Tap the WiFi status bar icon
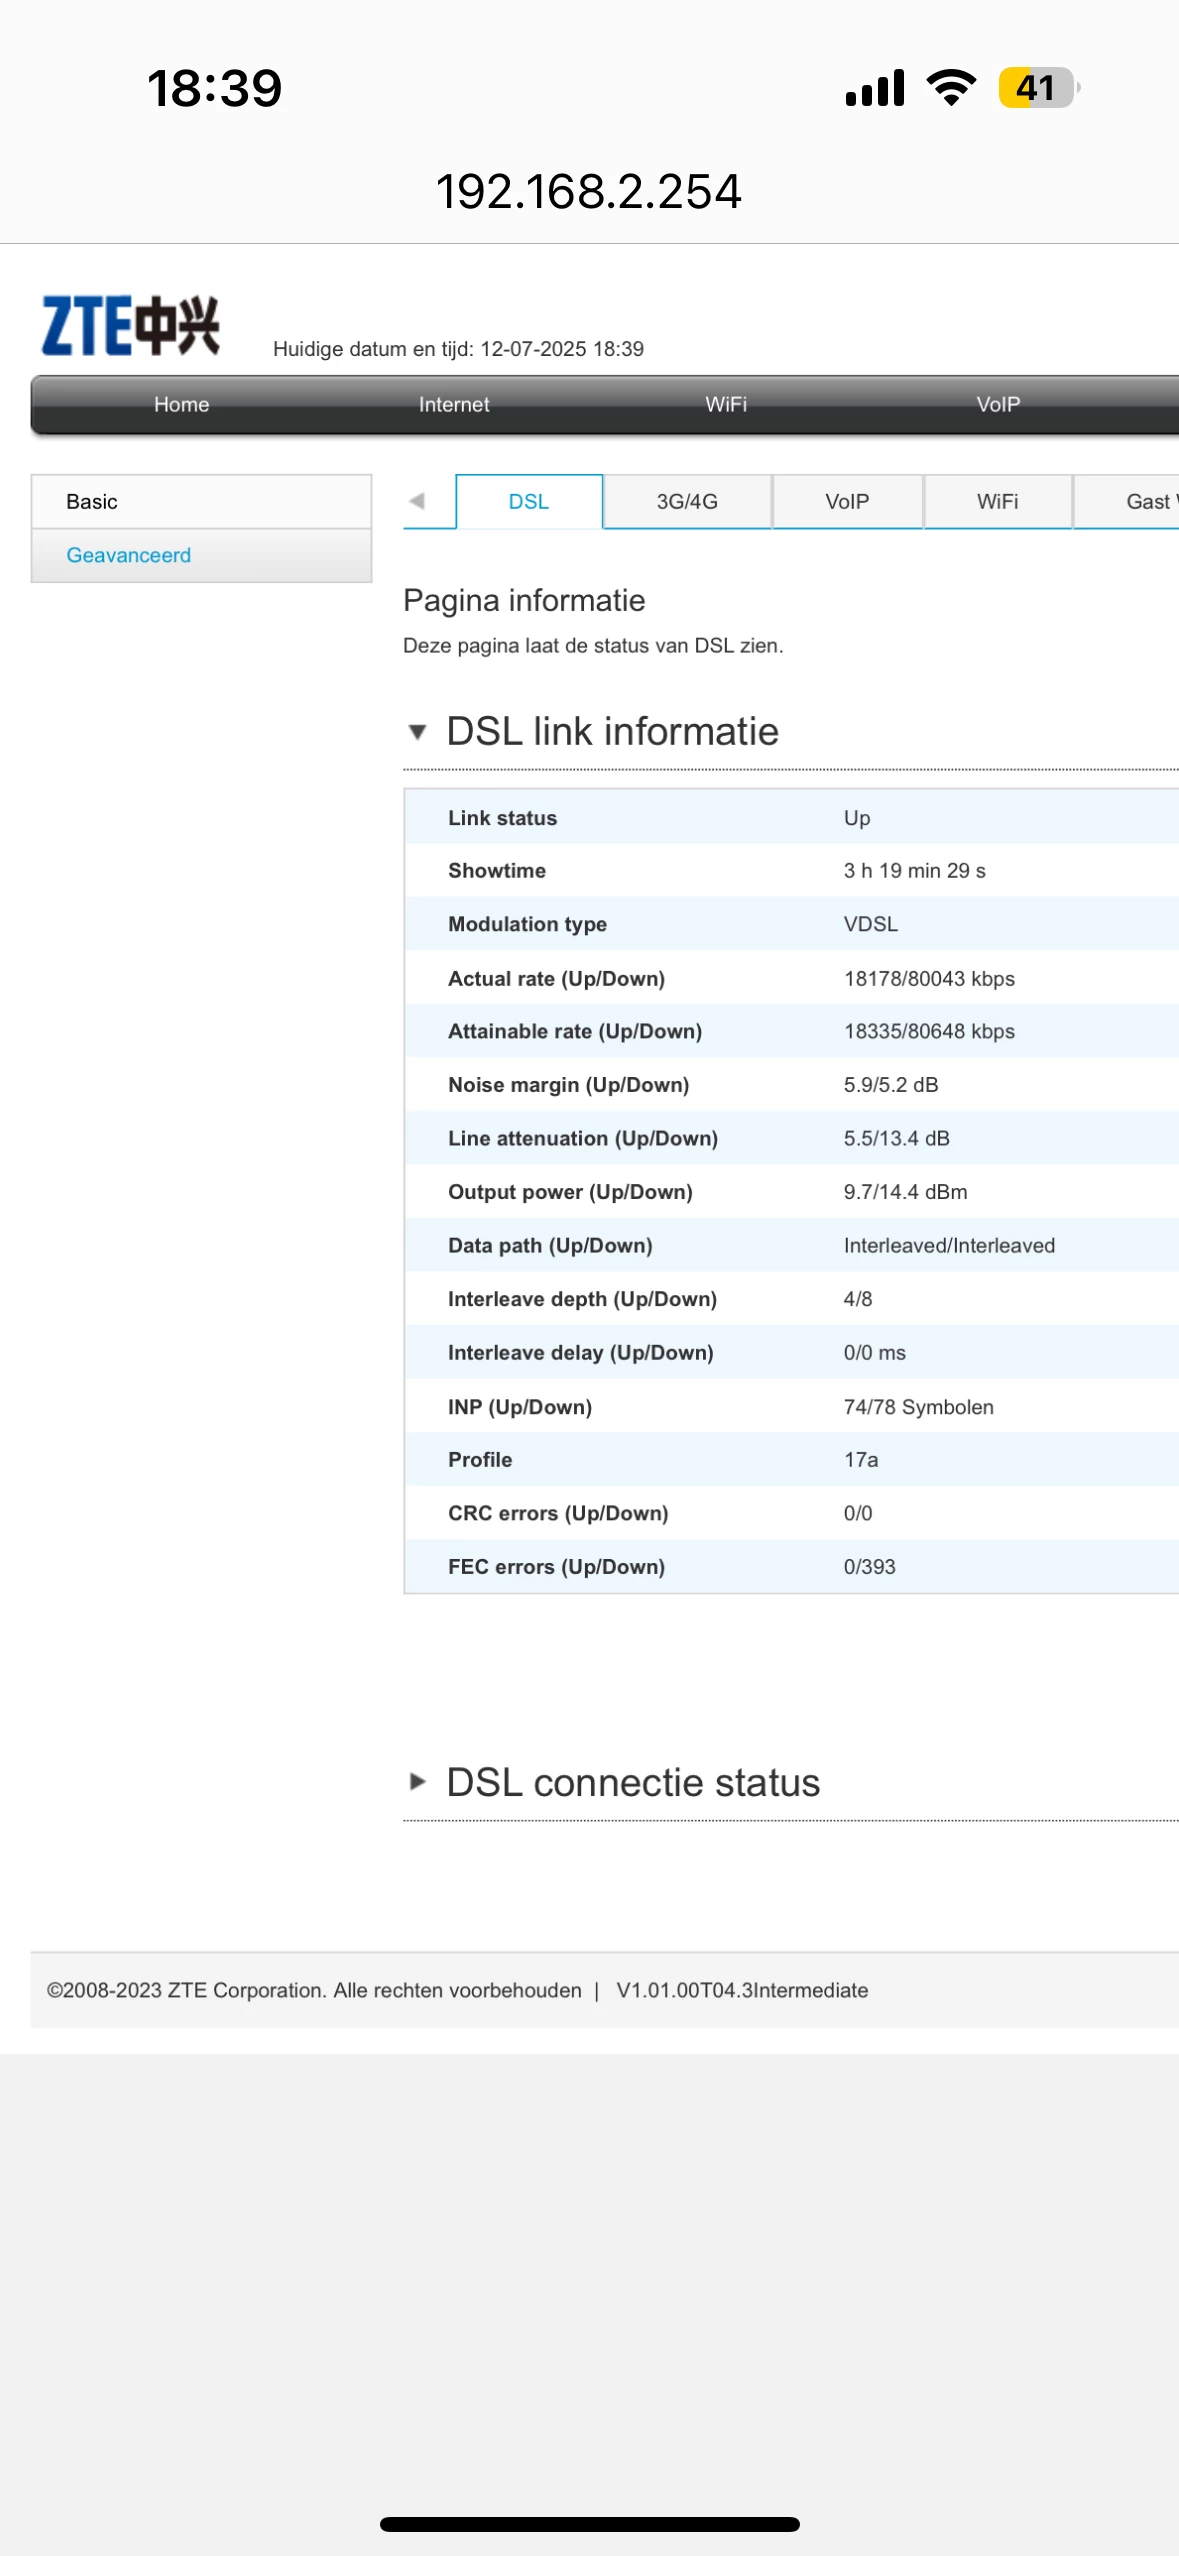 pos(951,88)
